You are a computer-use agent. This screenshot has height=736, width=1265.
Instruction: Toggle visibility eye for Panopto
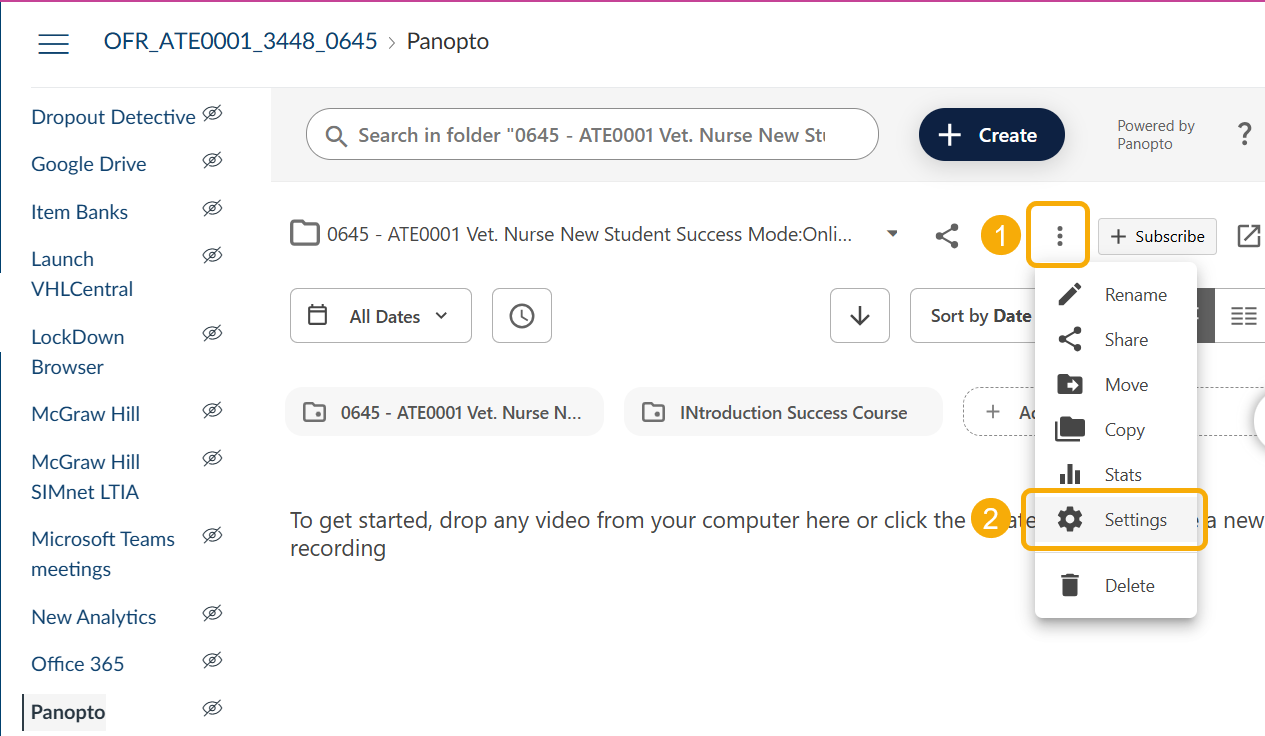212,709
